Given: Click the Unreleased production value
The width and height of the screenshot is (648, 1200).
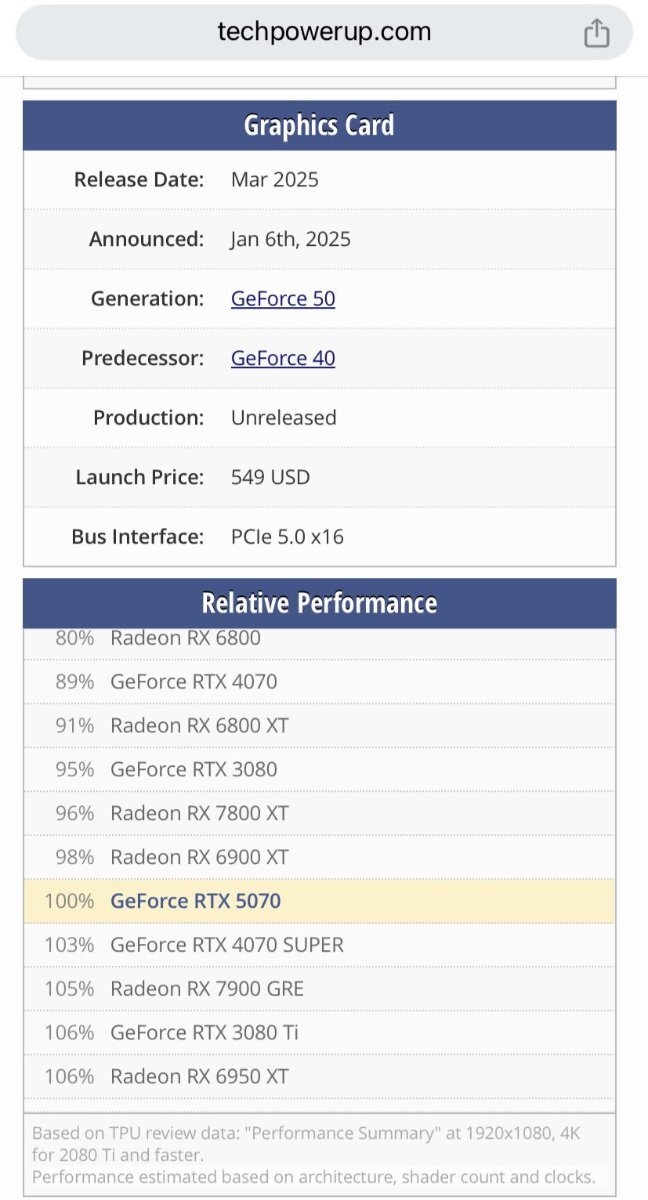Looking at the screenshot, I should point(284,418).
